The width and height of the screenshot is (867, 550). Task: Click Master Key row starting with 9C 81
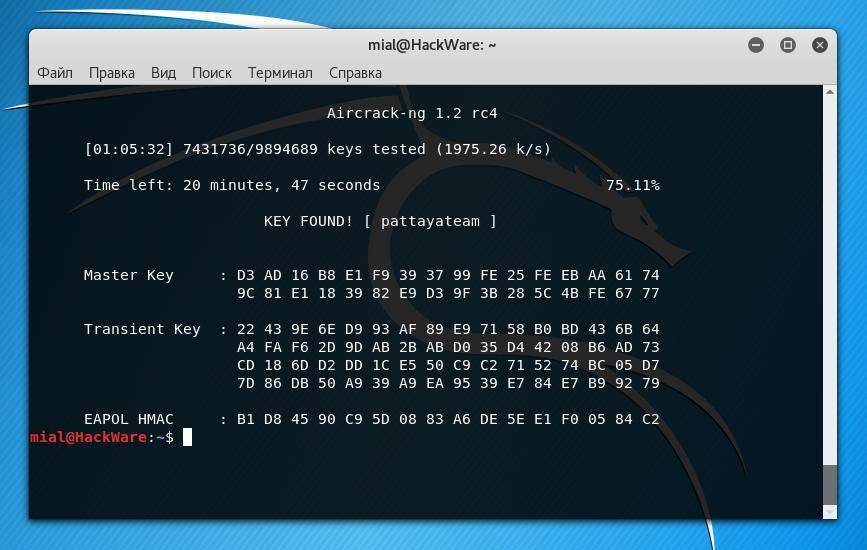point(448,293)
